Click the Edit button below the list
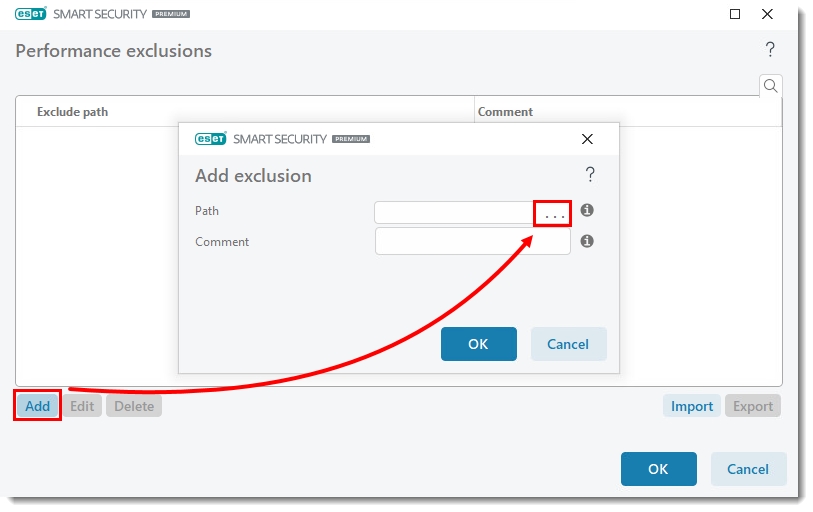 tap(82, 406)
